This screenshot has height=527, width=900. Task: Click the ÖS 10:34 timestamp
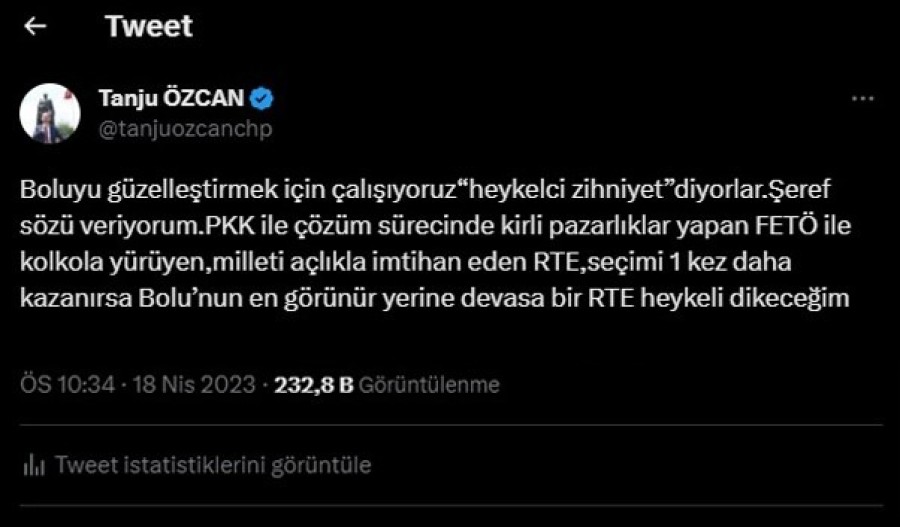coord(67,385)
